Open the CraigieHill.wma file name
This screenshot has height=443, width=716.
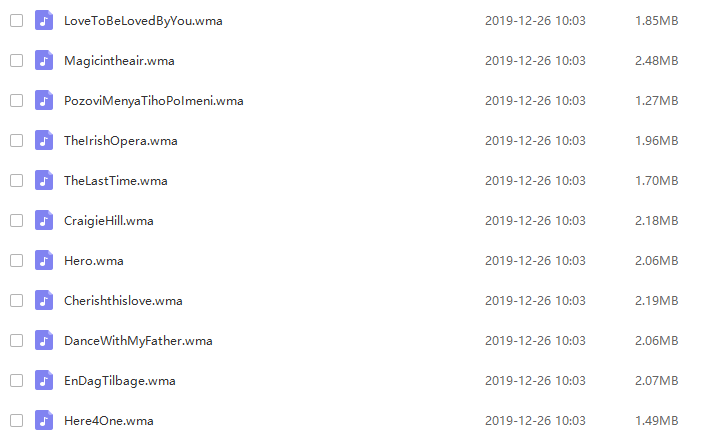109,221
